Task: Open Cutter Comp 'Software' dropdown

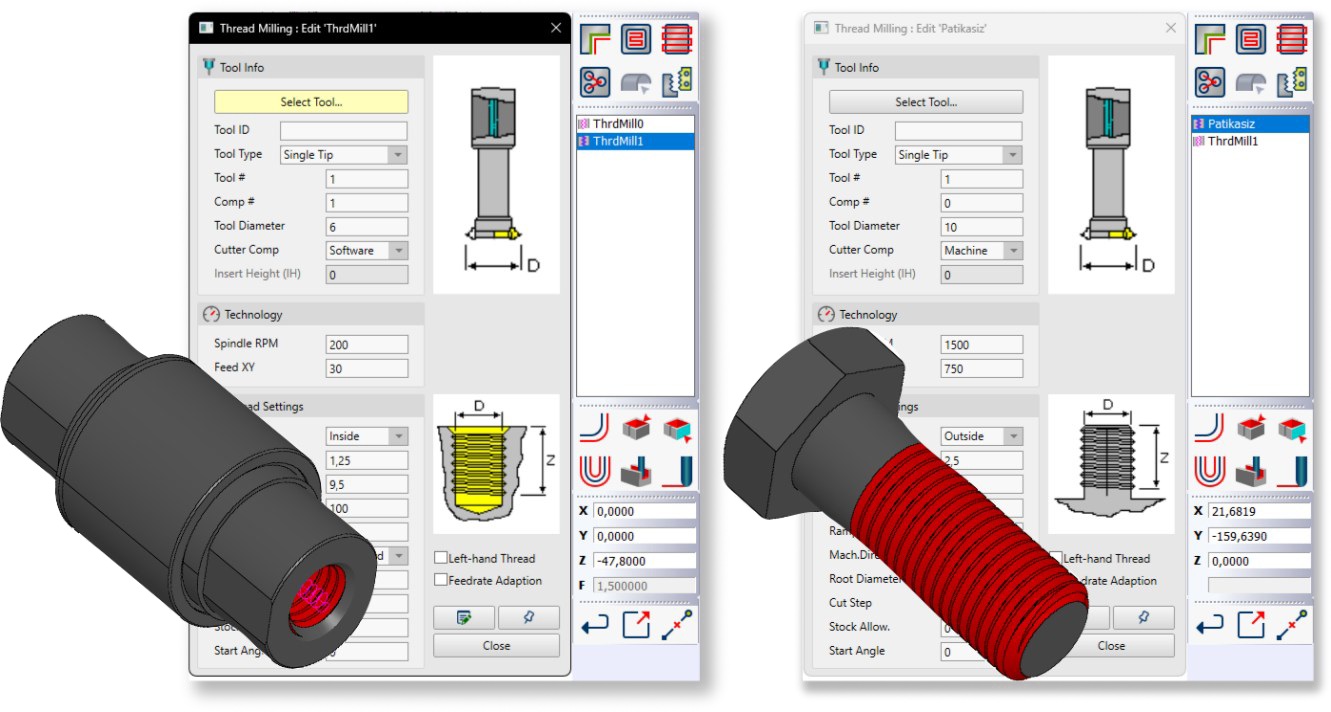Action: [x=367, y=250]
